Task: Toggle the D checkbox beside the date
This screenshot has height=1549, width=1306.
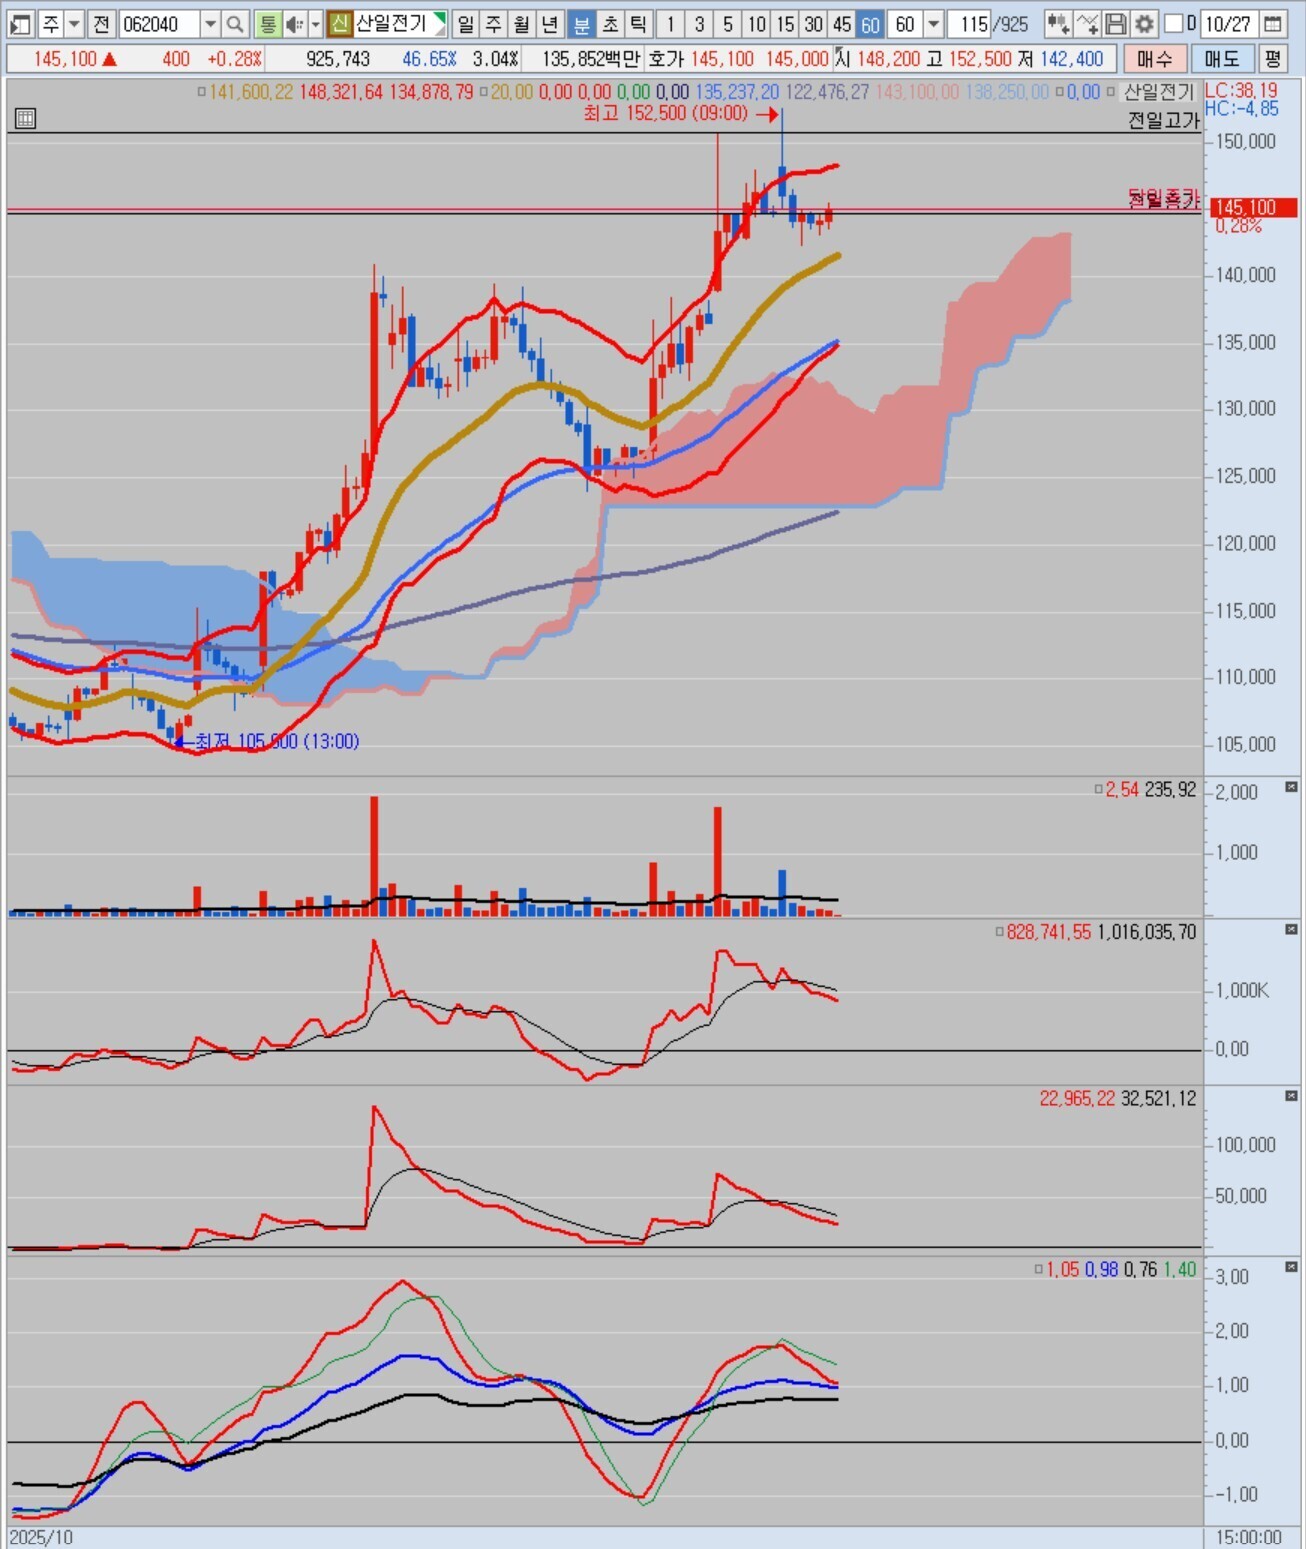Action: tap(1175, 23)
